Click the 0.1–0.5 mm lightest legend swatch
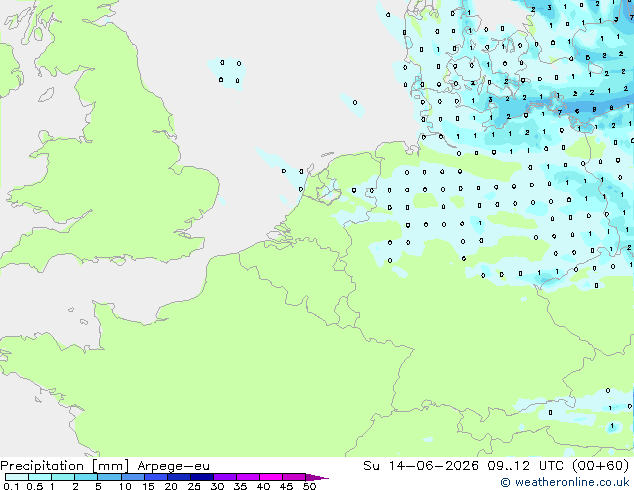The width and height of the screenshot is (634, 490). pos(17,477)
